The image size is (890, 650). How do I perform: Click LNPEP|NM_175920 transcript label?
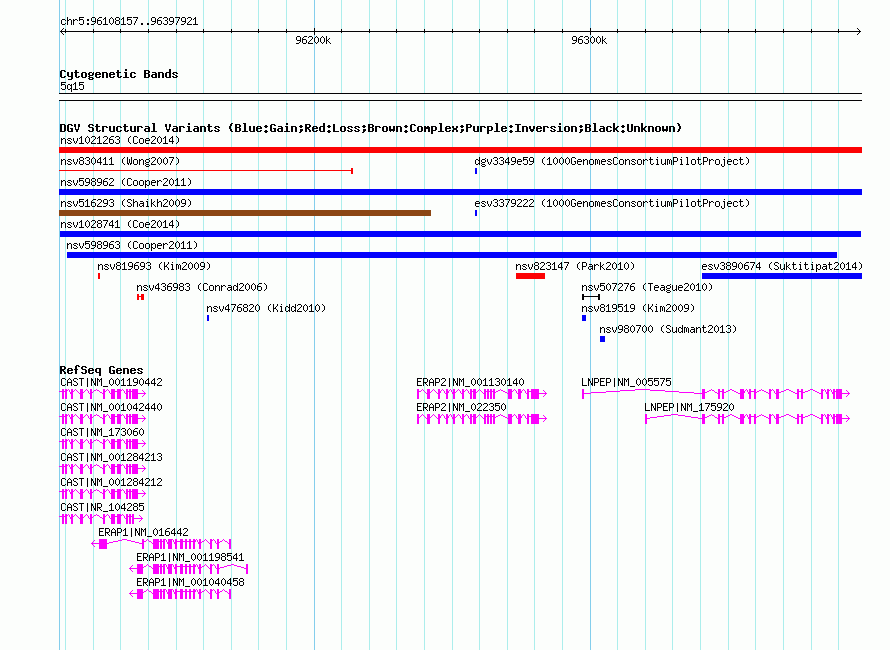(x=689, y=407)
